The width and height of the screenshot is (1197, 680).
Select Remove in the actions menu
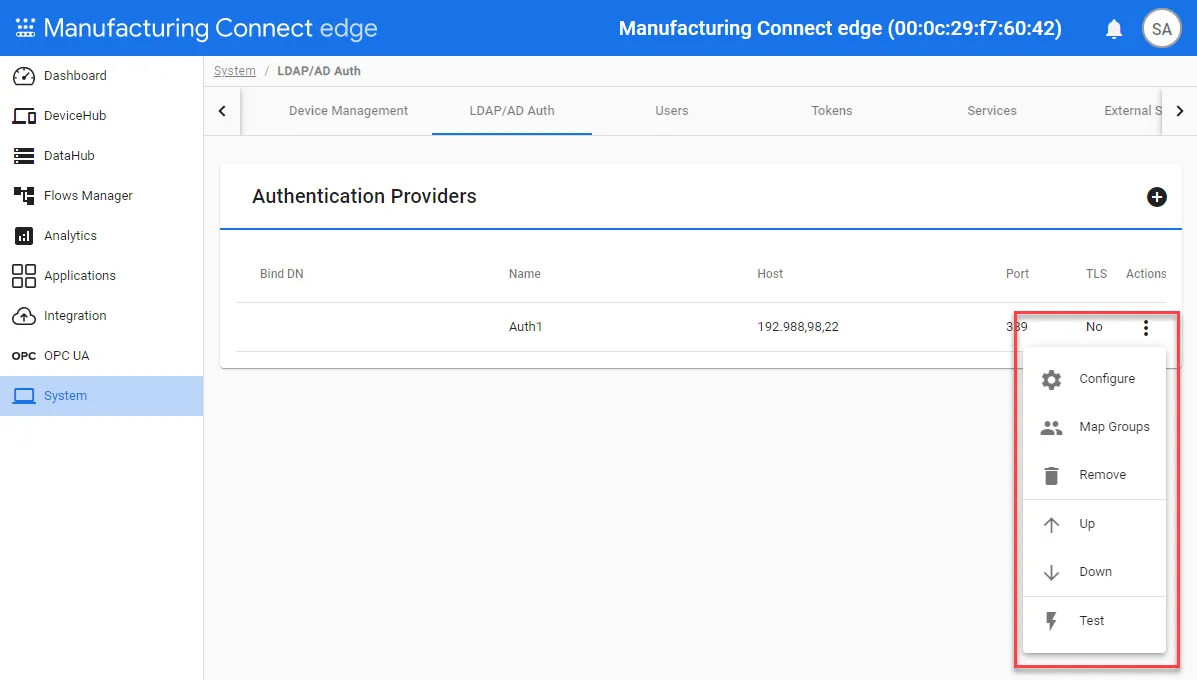[x=1094, y=475]
